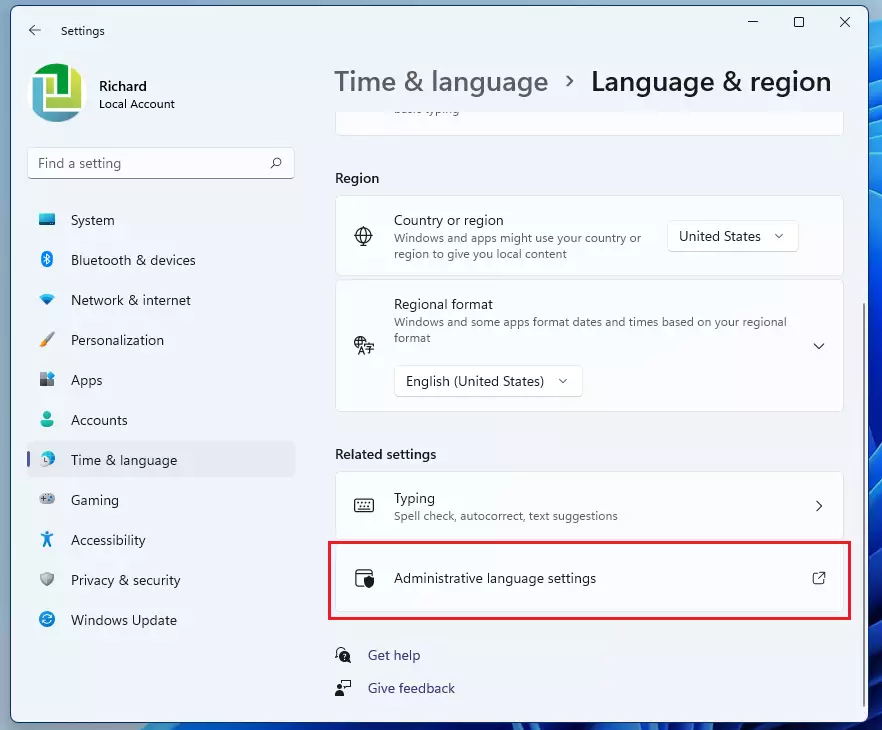Click the Typing row chevron arrow
The height and width of the screenshot is (730, 882).
[x=819, y=506]
